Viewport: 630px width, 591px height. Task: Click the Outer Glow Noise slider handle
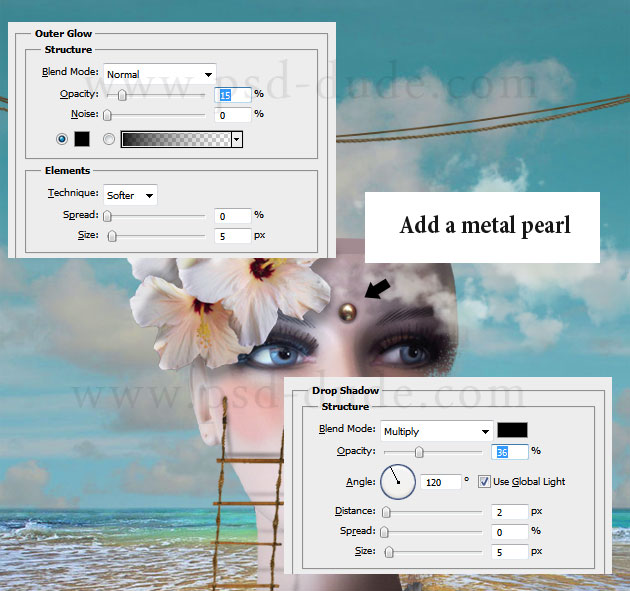point(107,115)
